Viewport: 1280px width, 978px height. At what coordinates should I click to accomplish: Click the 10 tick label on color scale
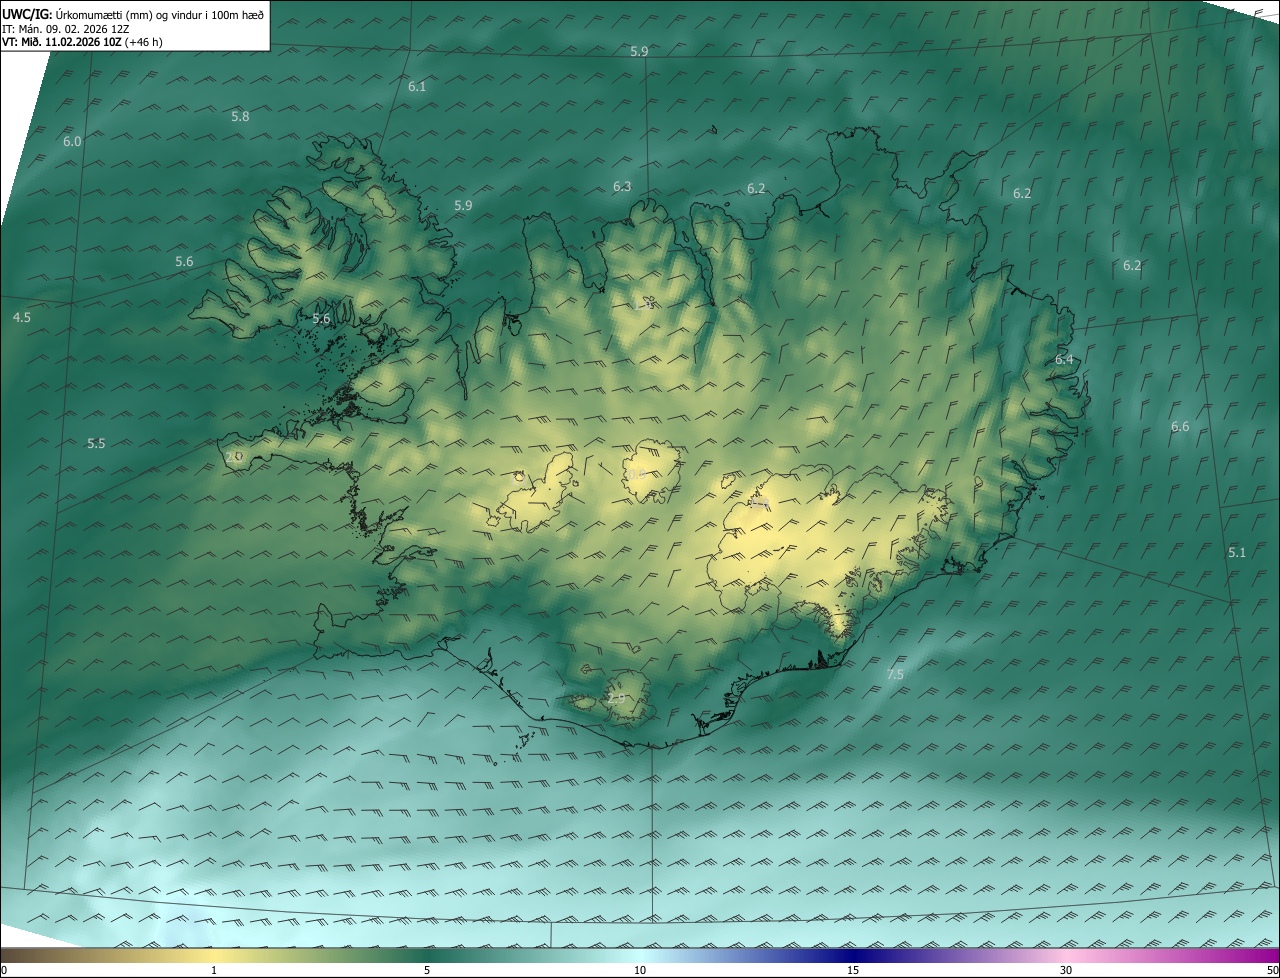(640, 970)
